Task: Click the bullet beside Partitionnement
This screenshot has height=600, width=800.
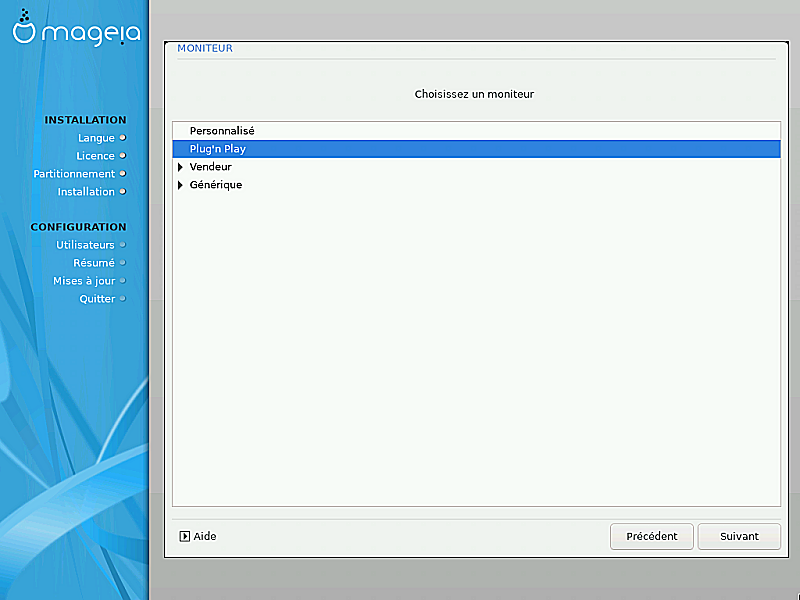Action: (x=122, y=173)
